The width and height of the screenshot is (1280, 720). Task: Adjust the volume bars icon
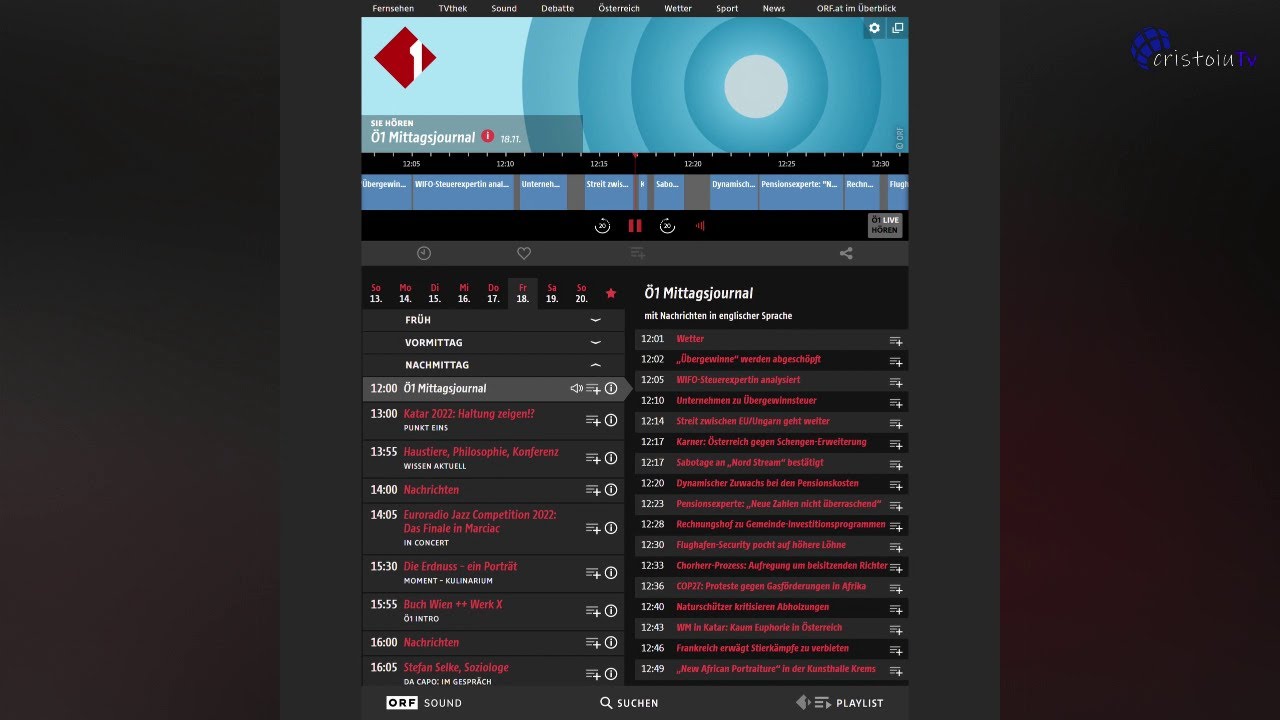click(x=700, y=226)
